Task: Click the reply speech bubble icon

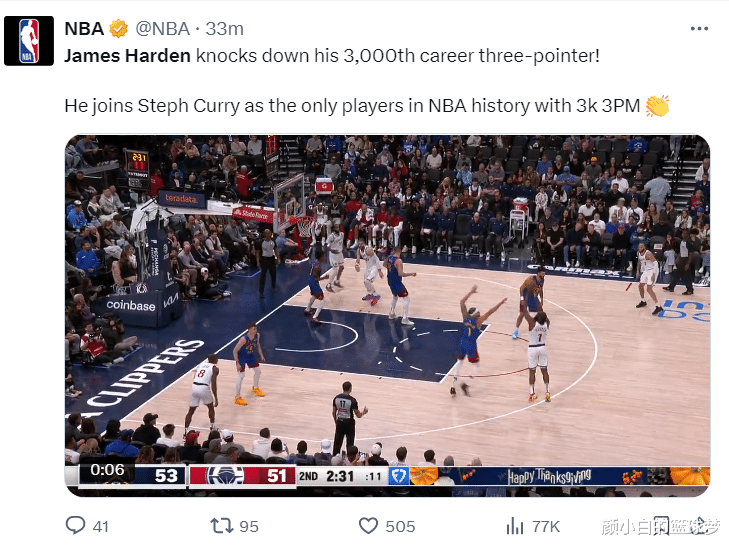Action: pyautogui.click(x=75, y=526)
